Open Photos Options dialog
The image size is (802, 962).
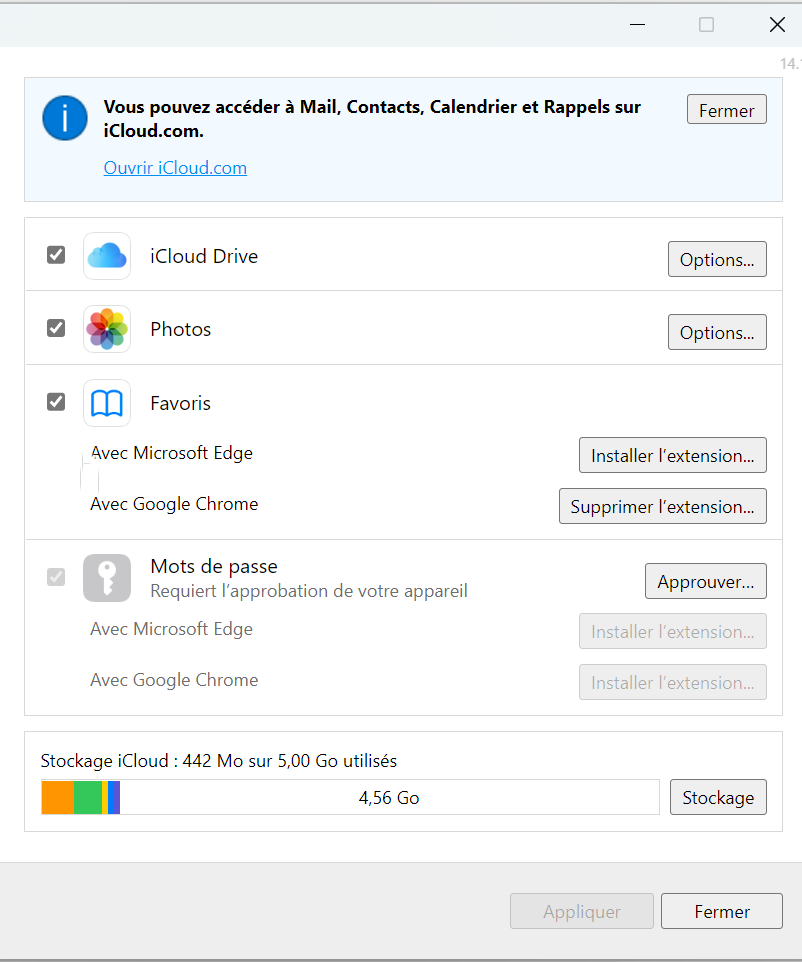point(717,332)
